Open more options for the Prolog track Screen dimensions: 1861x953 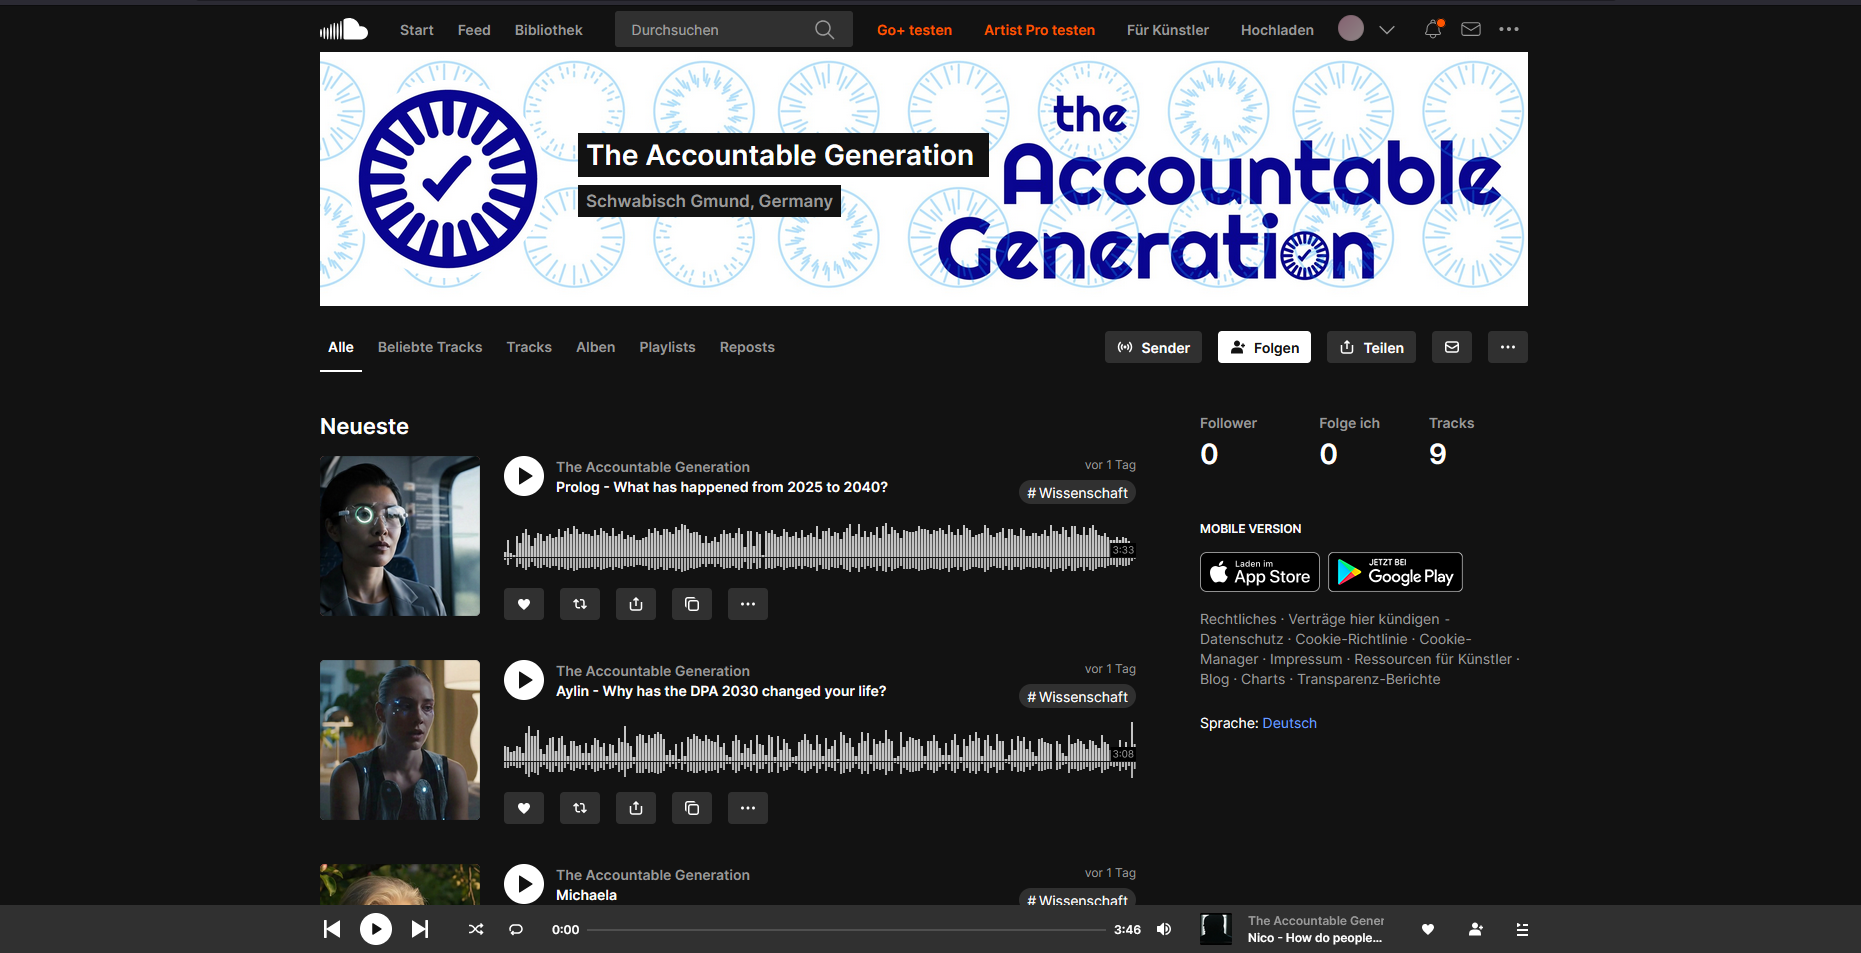point(748,604)
